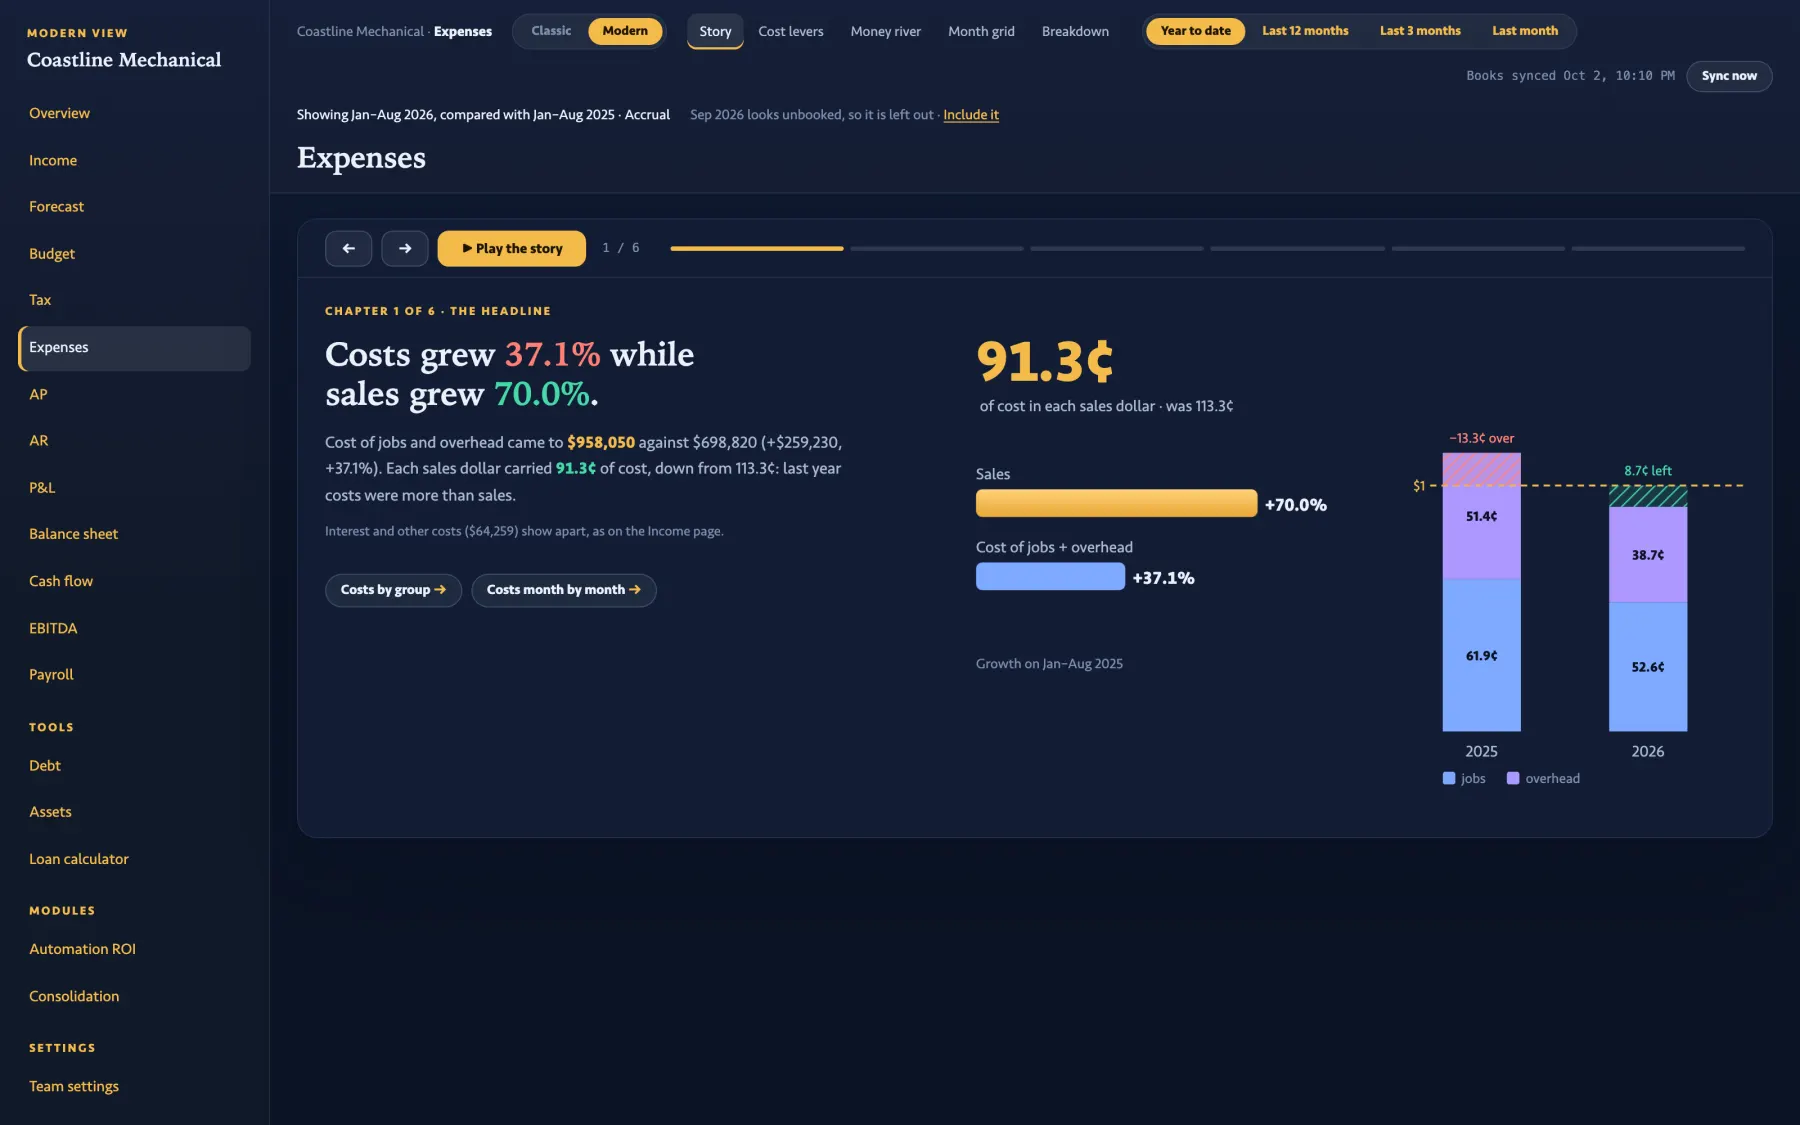This screenshot has height=1125, width=1800.
Task: Open the Breakdown tab
Action: tap(1075, 31)
